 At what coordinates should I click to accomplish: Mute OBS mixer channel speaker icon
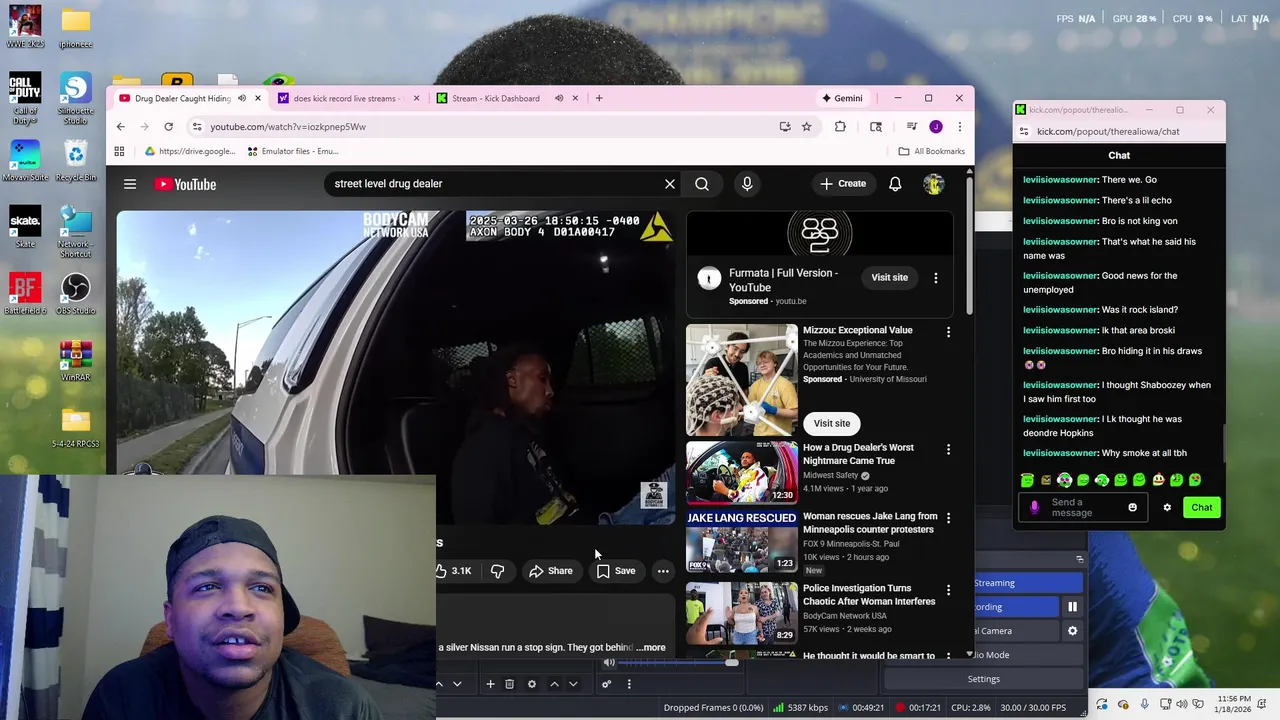coord(609,663)
